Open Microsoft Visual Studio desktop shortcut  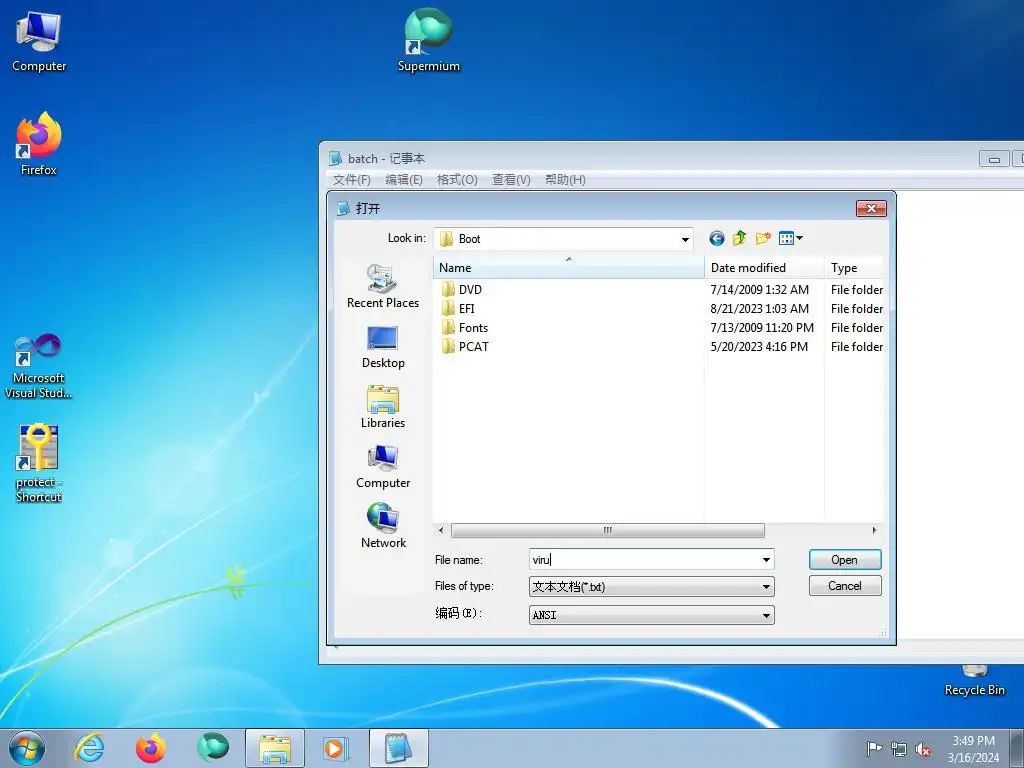[x=39, y=367]
